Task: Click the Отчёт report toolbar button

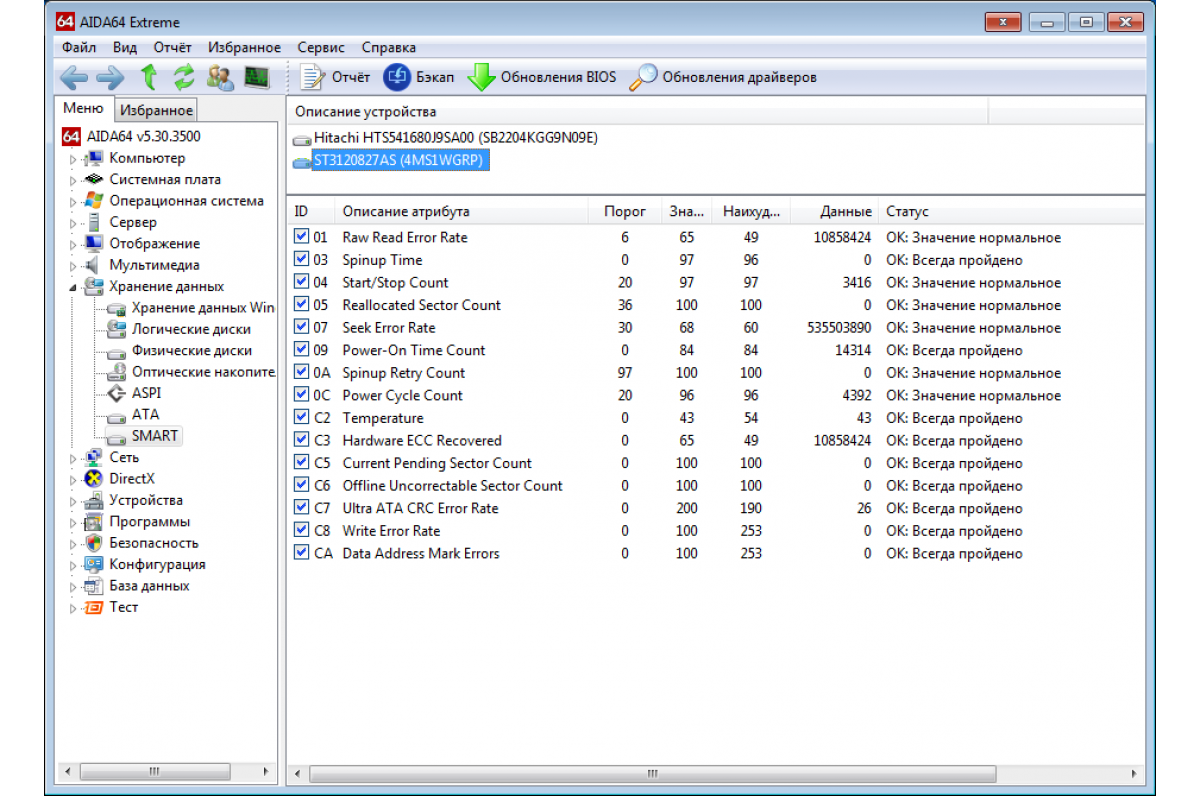Action: pyautogui.click(x=335, y=77)
